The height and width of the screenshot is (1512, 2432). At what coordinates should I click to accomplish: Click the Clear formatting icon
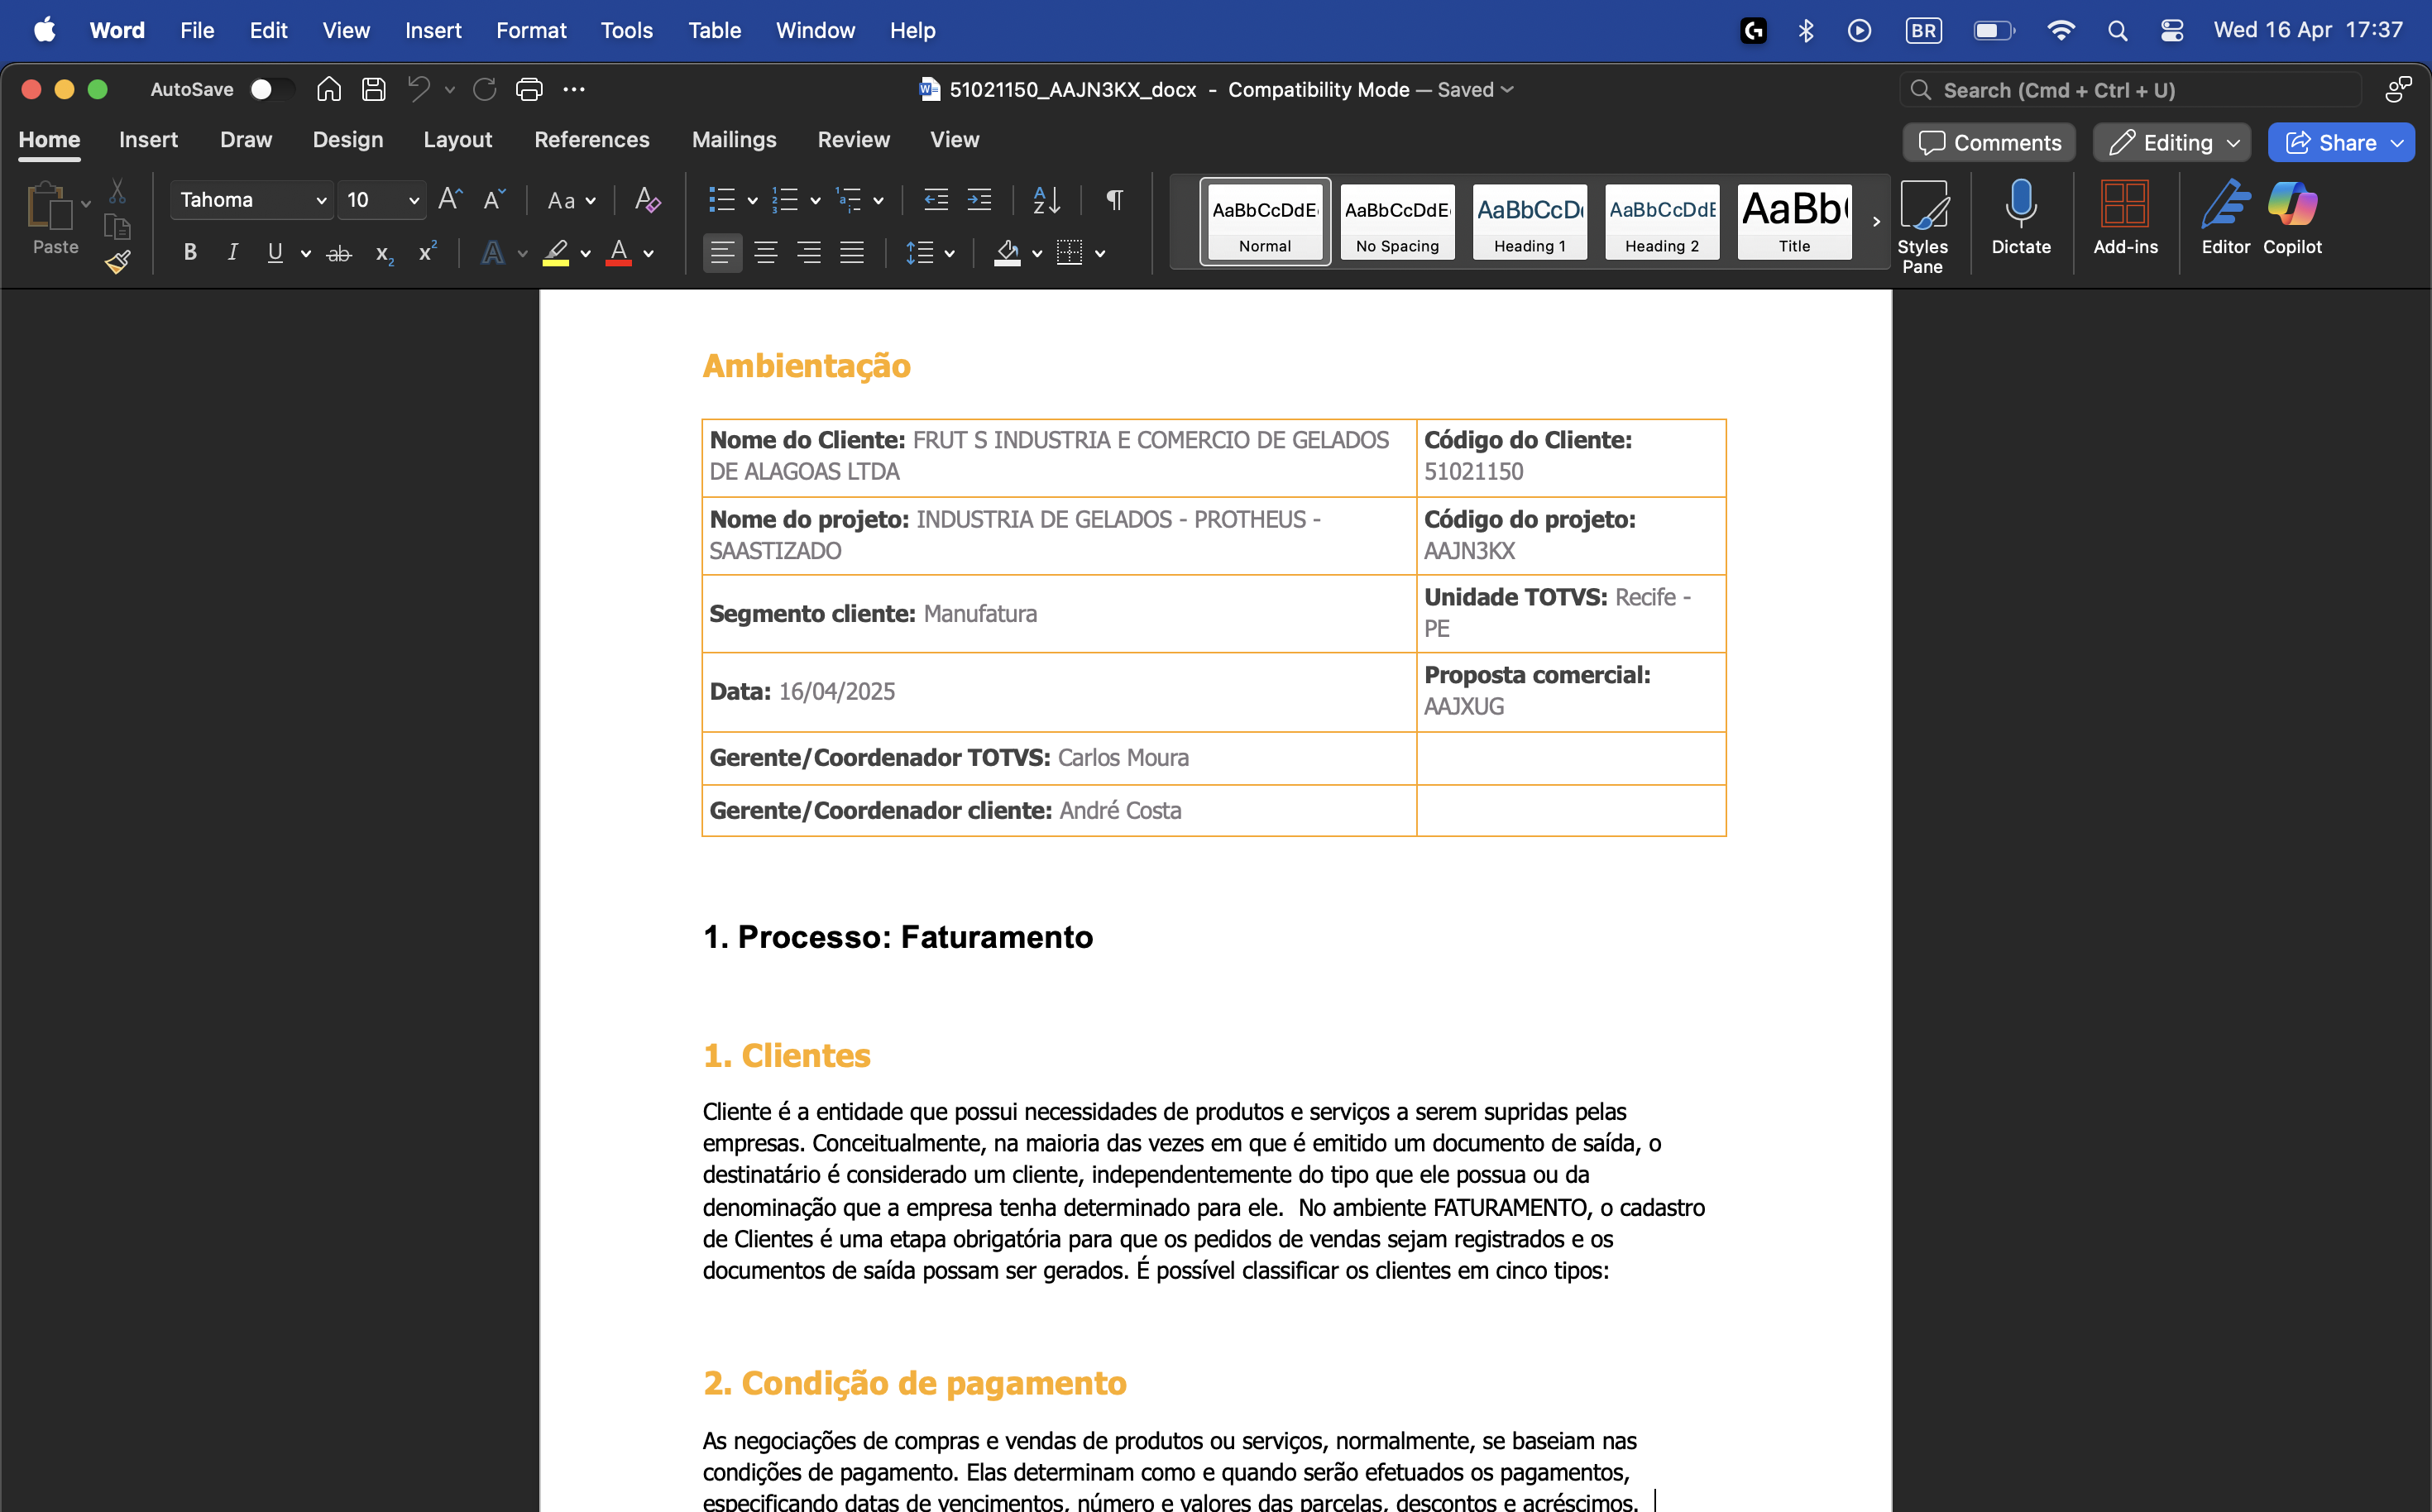[x=647, y=200]
